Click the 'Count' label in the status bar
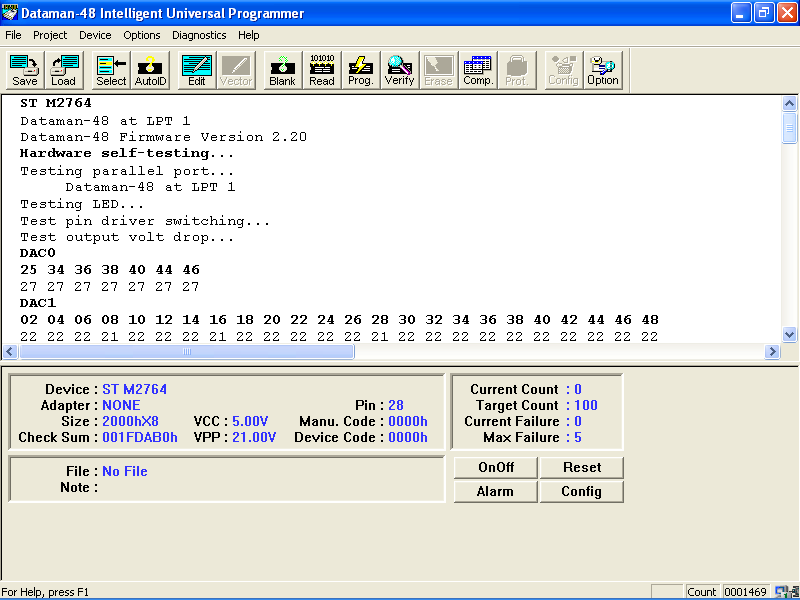 [702, 592]
